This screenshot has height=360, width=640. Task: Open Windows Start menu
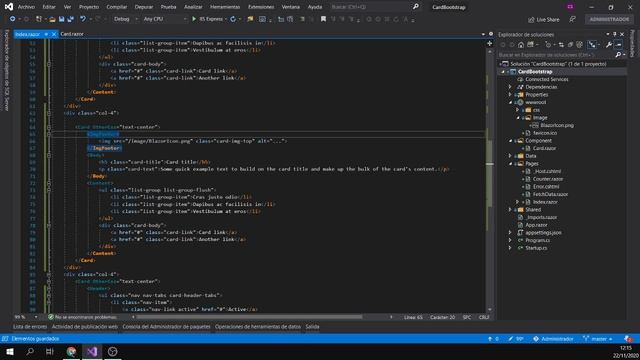(x=10, y=351)
